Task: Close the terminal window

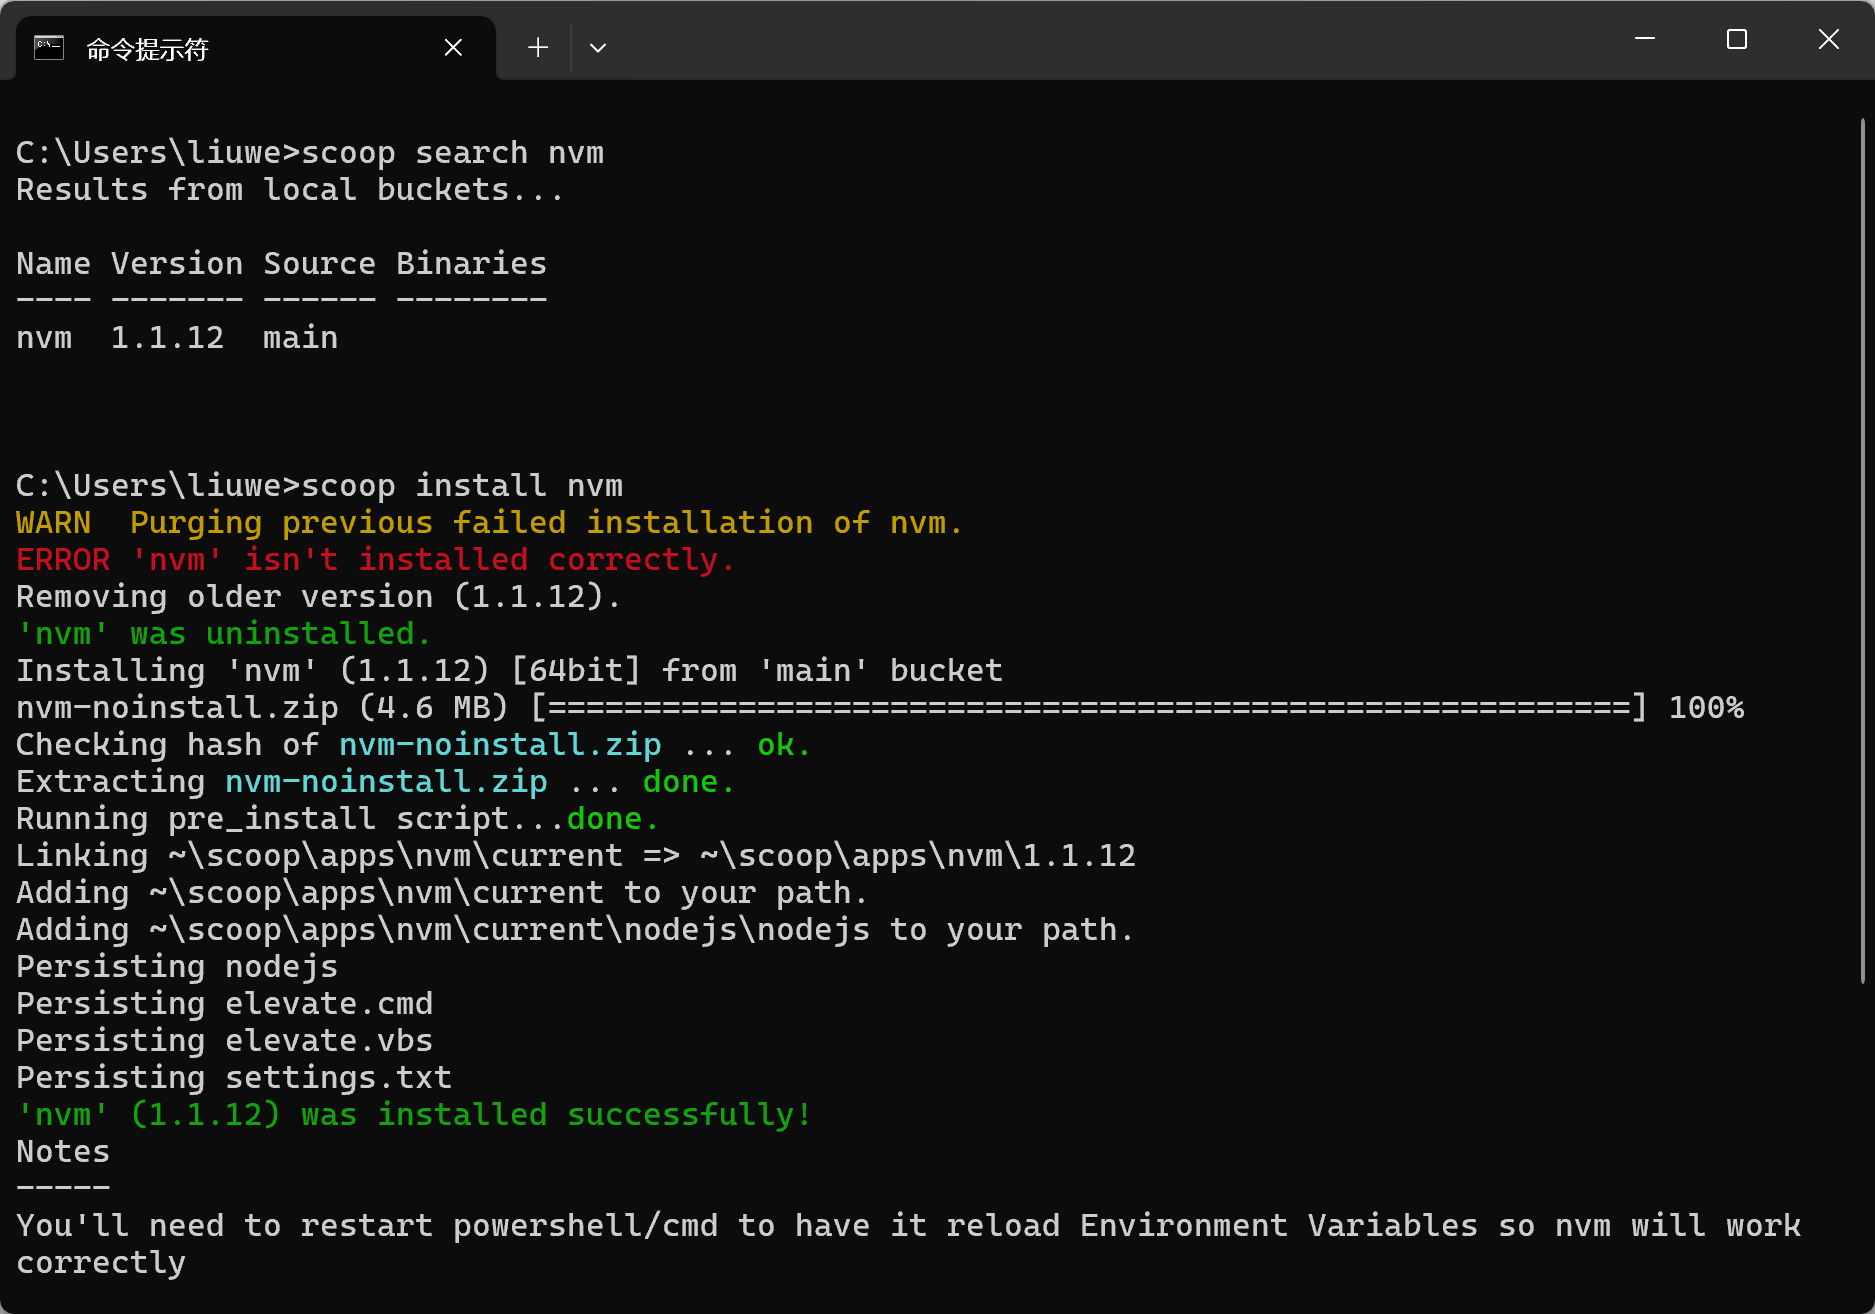Action: tap(1828, 39)
